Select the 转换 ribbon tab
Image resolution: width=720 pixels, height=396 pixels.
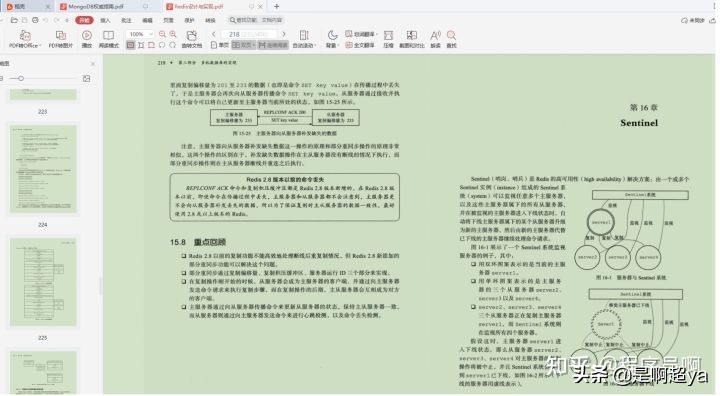[x=210, y=20]
